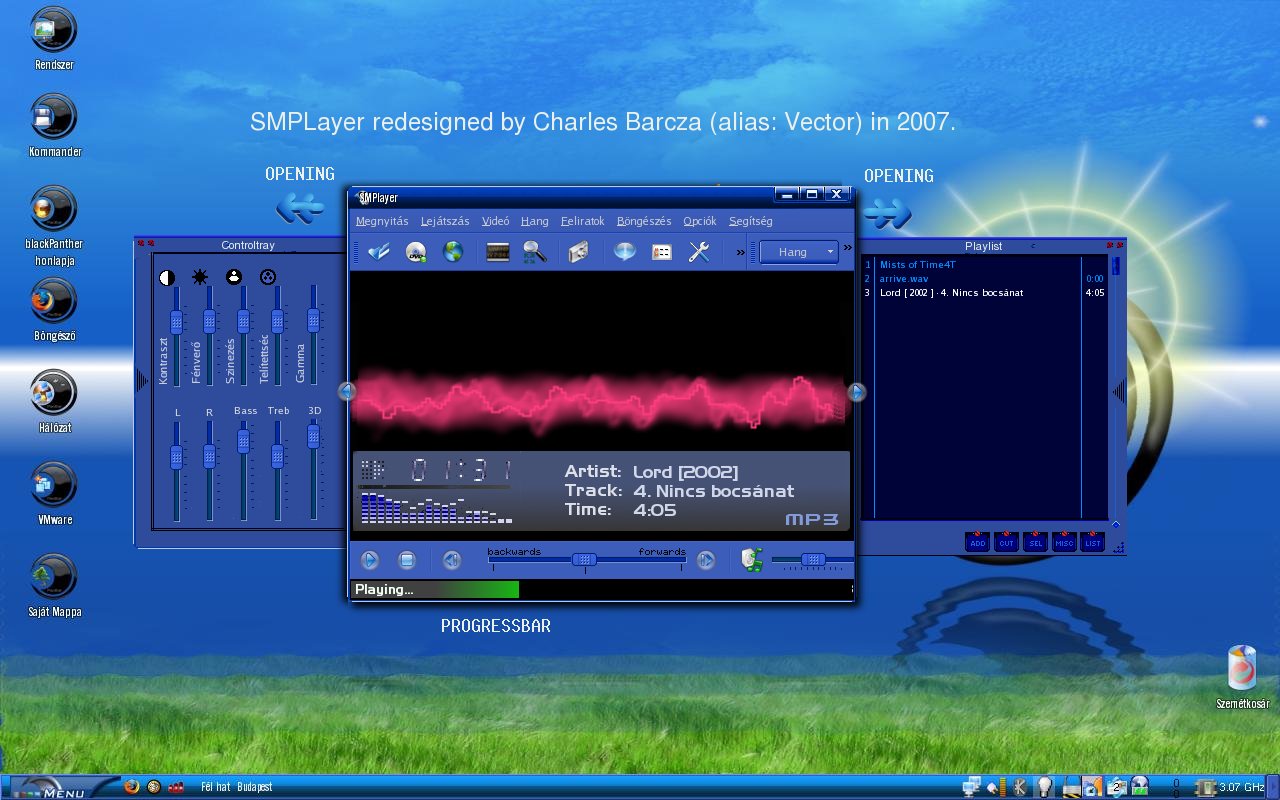Click the backwards/forwards seek slider handle

tap(584, 560)
